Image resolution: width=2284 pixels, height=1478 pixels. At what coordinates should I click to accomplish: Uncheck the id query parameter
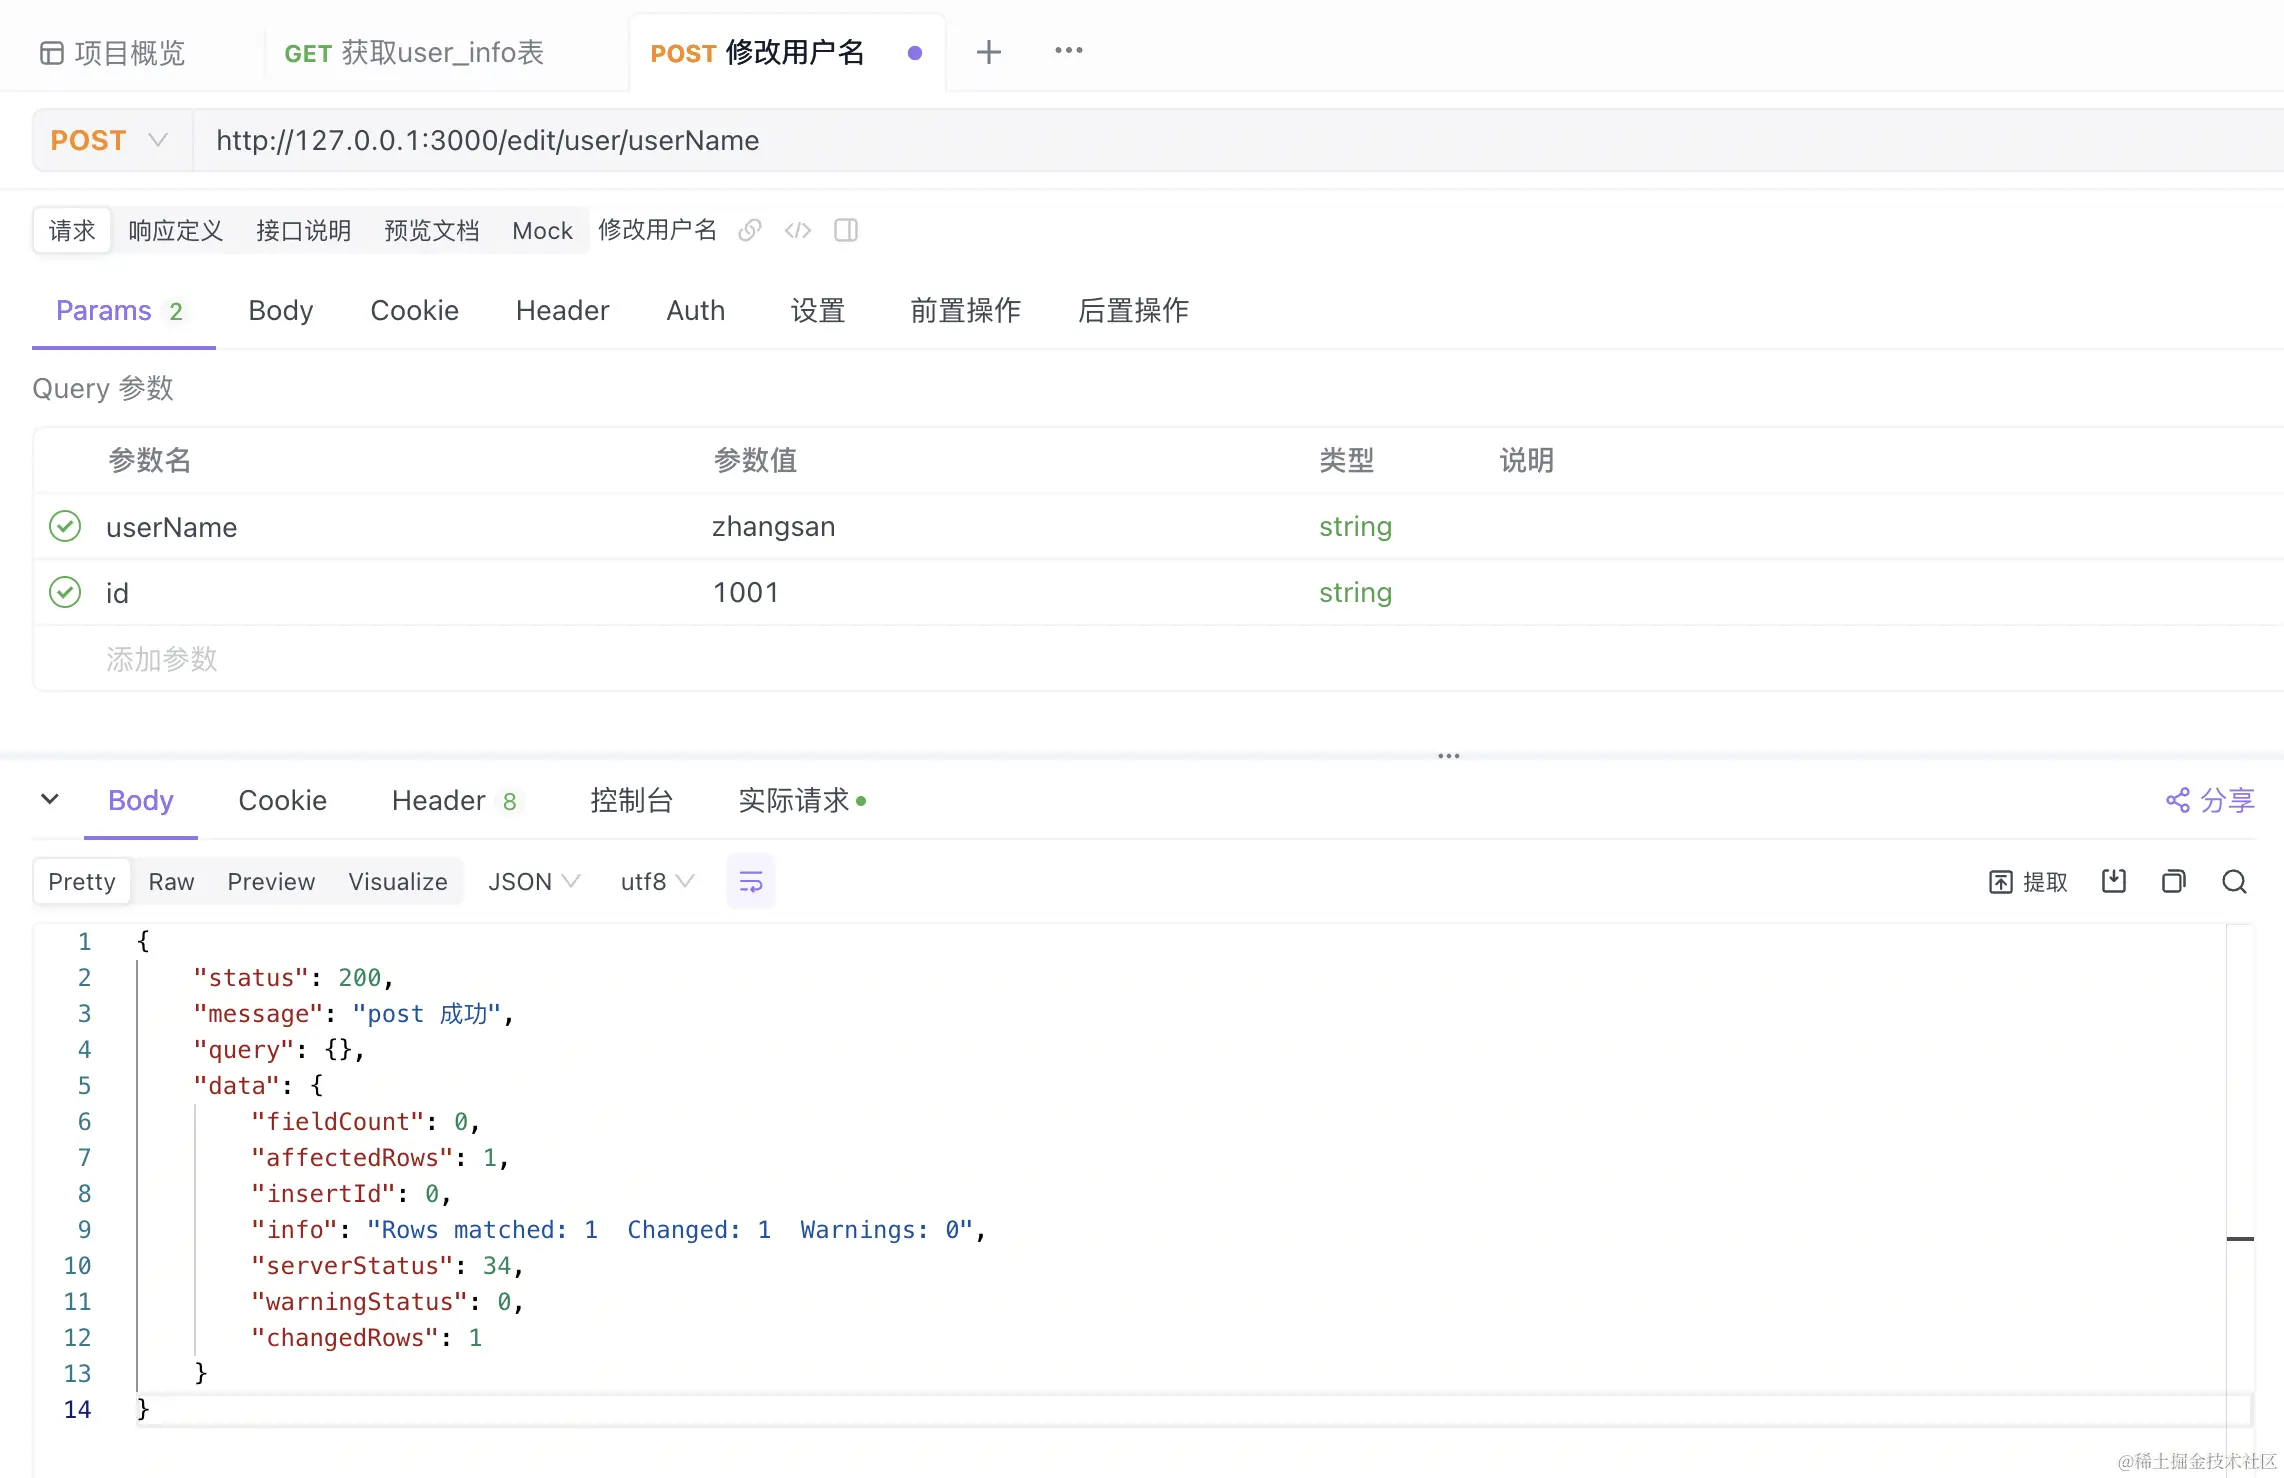point(65,592)
